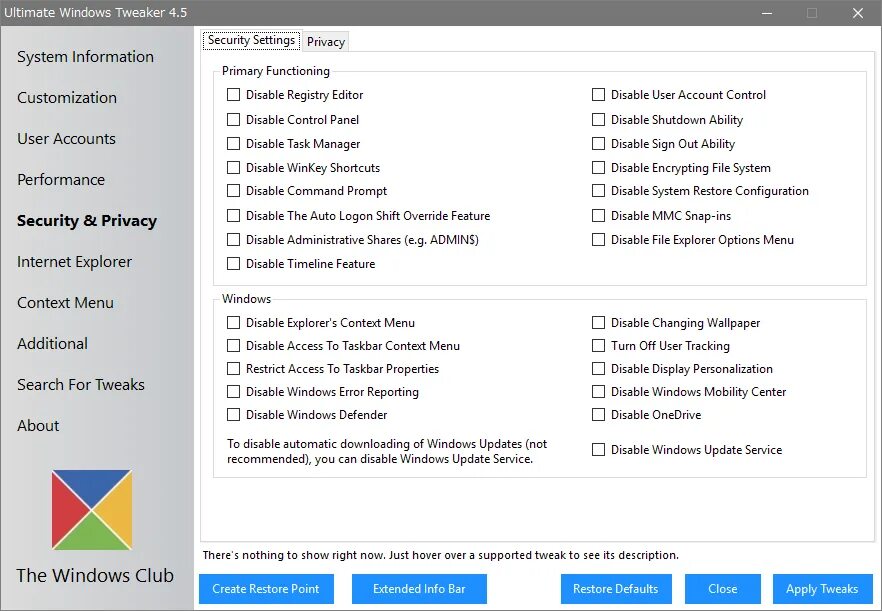Open Search For Tweaks
Screen dimensions: 882x611
pos(80,385)
